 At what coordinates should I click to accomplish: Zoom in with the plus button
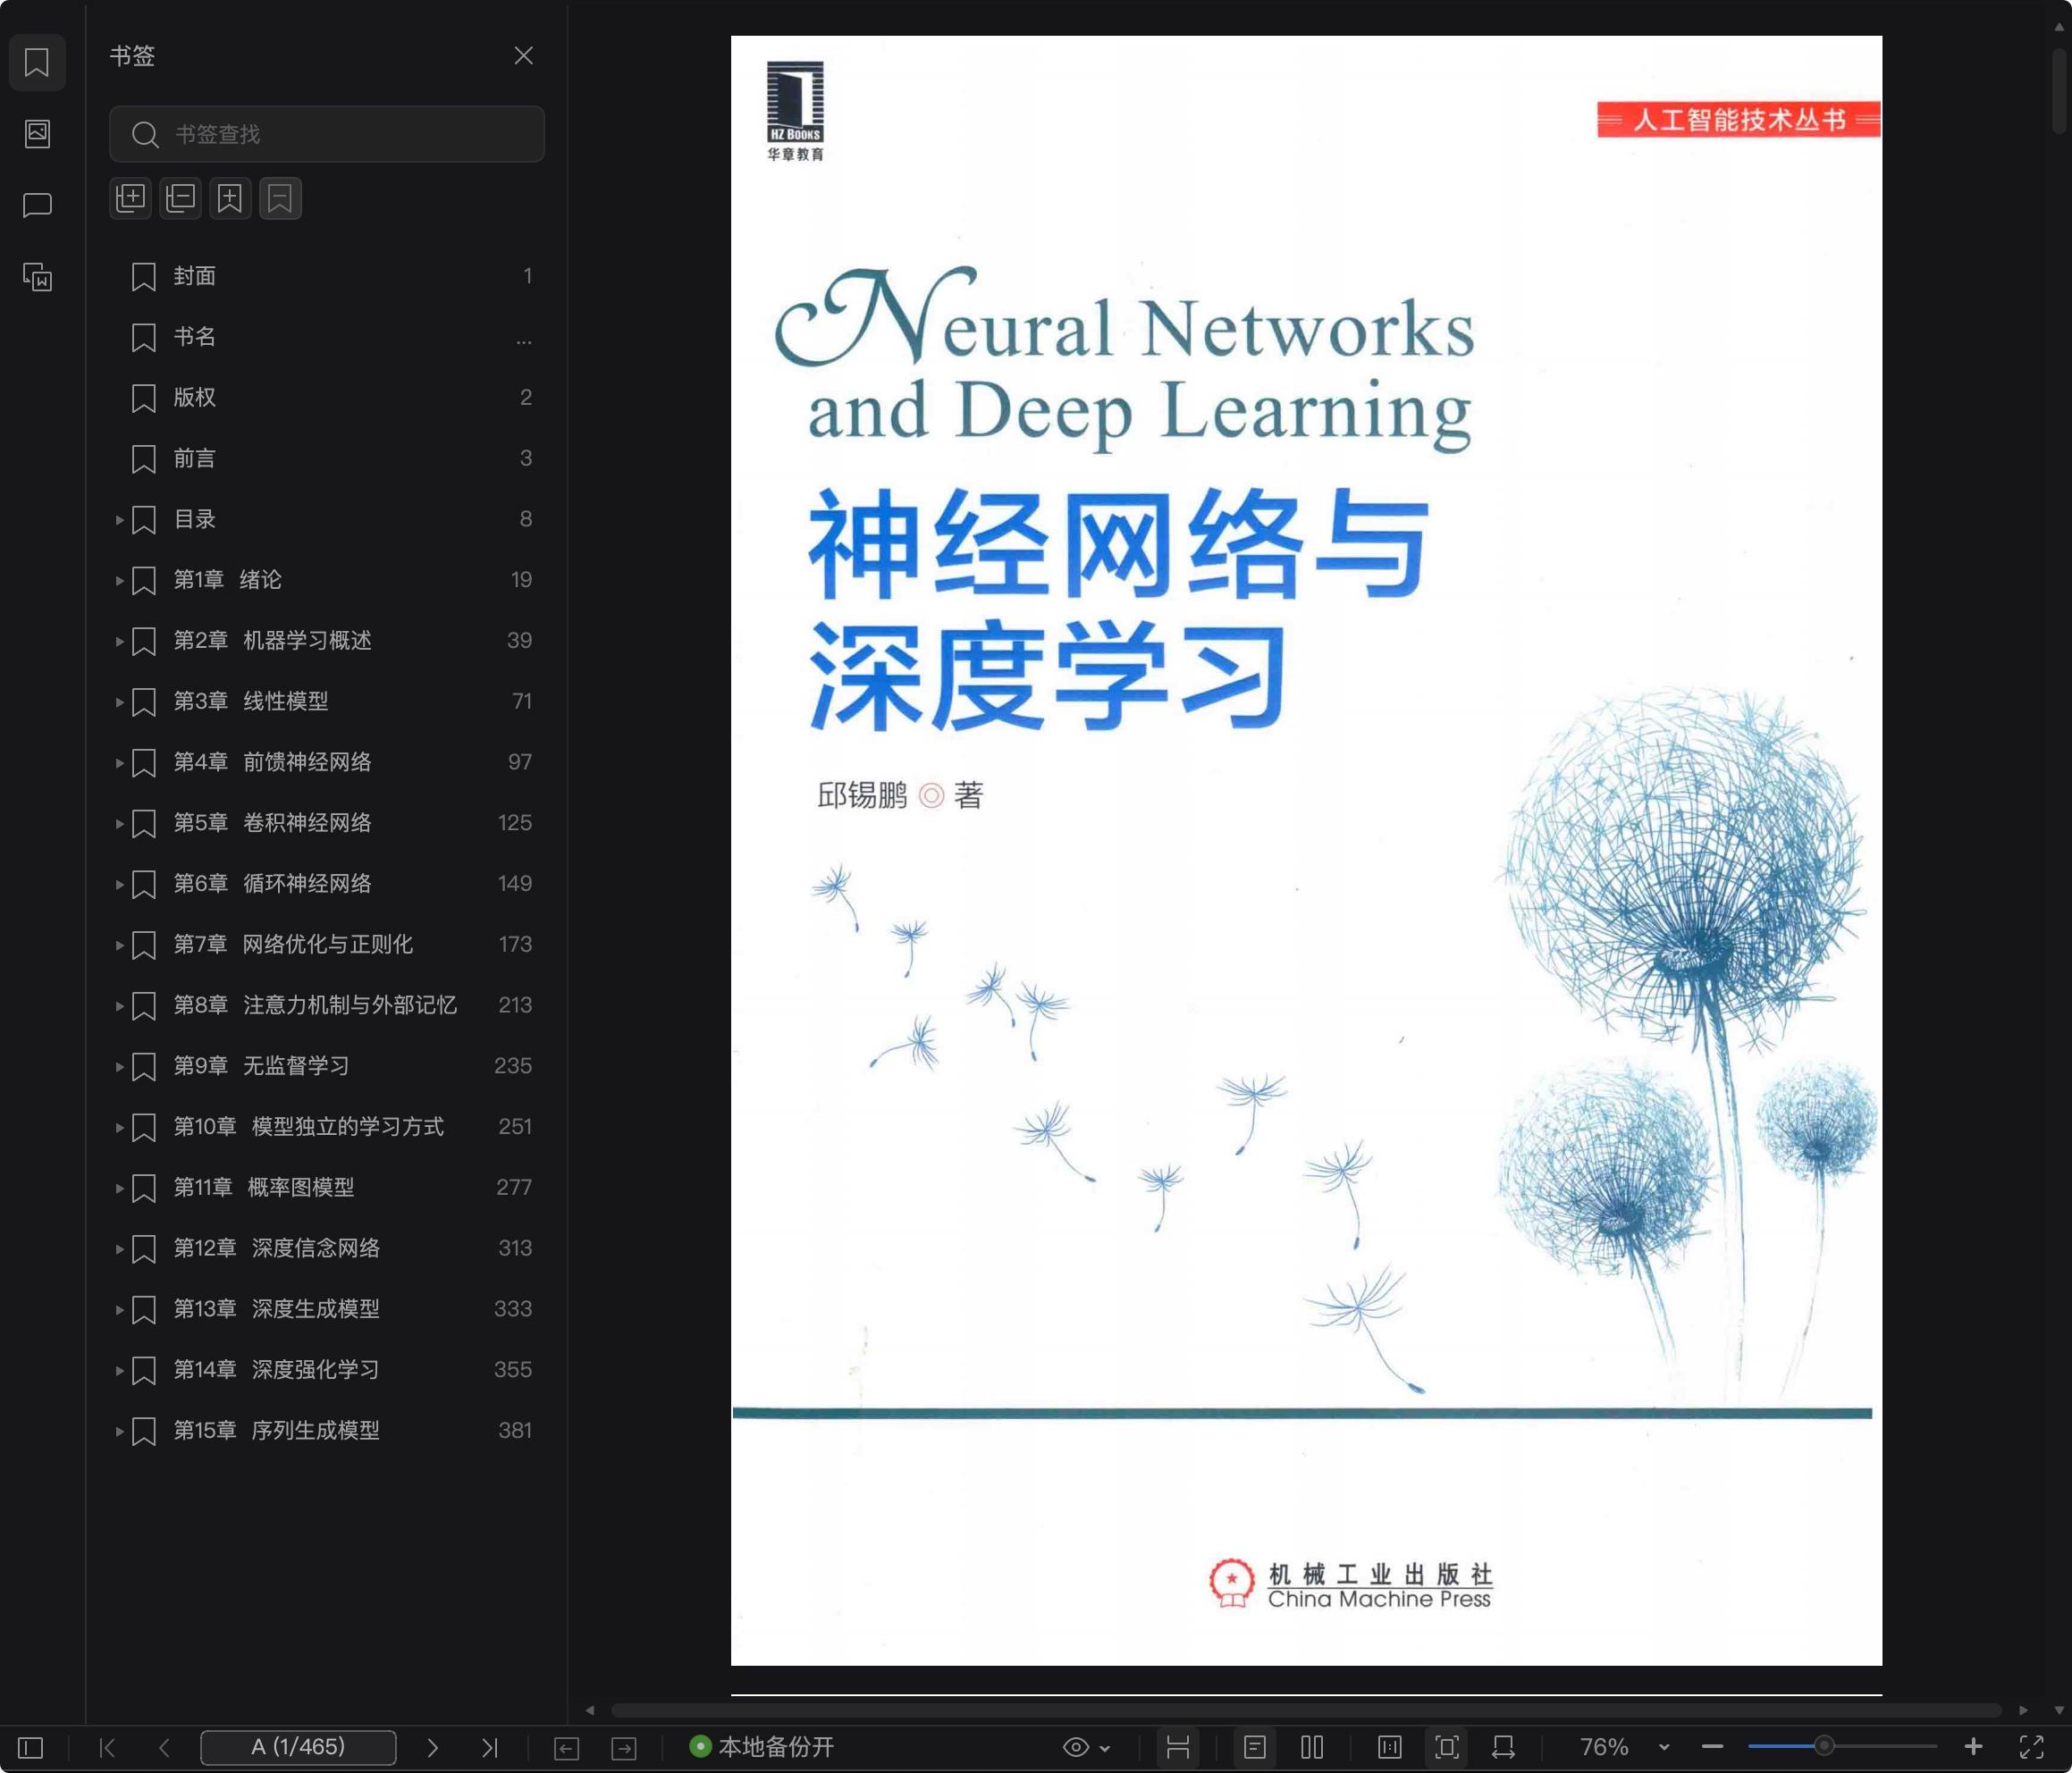coord(1973,1746)
